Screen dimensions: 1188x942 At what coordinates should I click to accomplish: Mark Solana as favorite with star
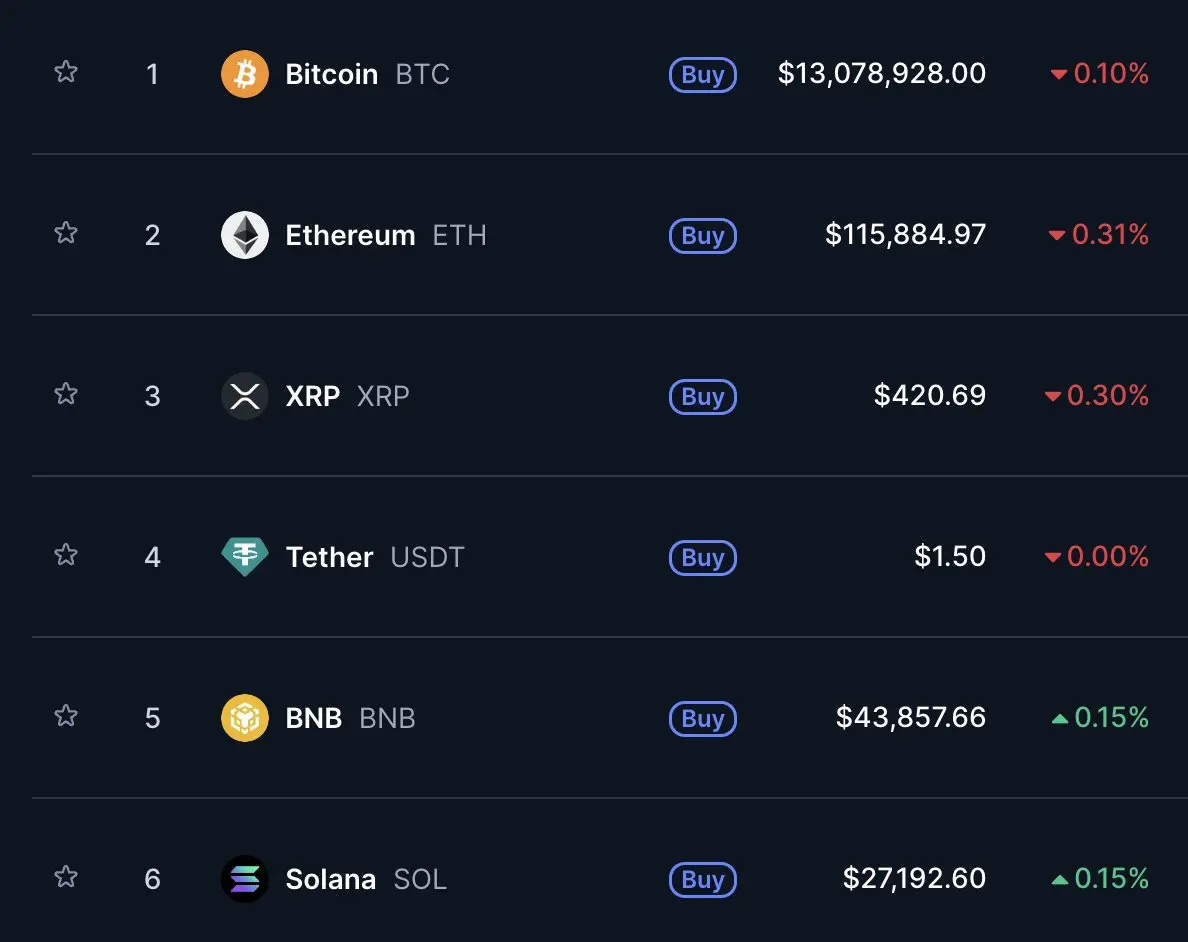tap(66, 877)
